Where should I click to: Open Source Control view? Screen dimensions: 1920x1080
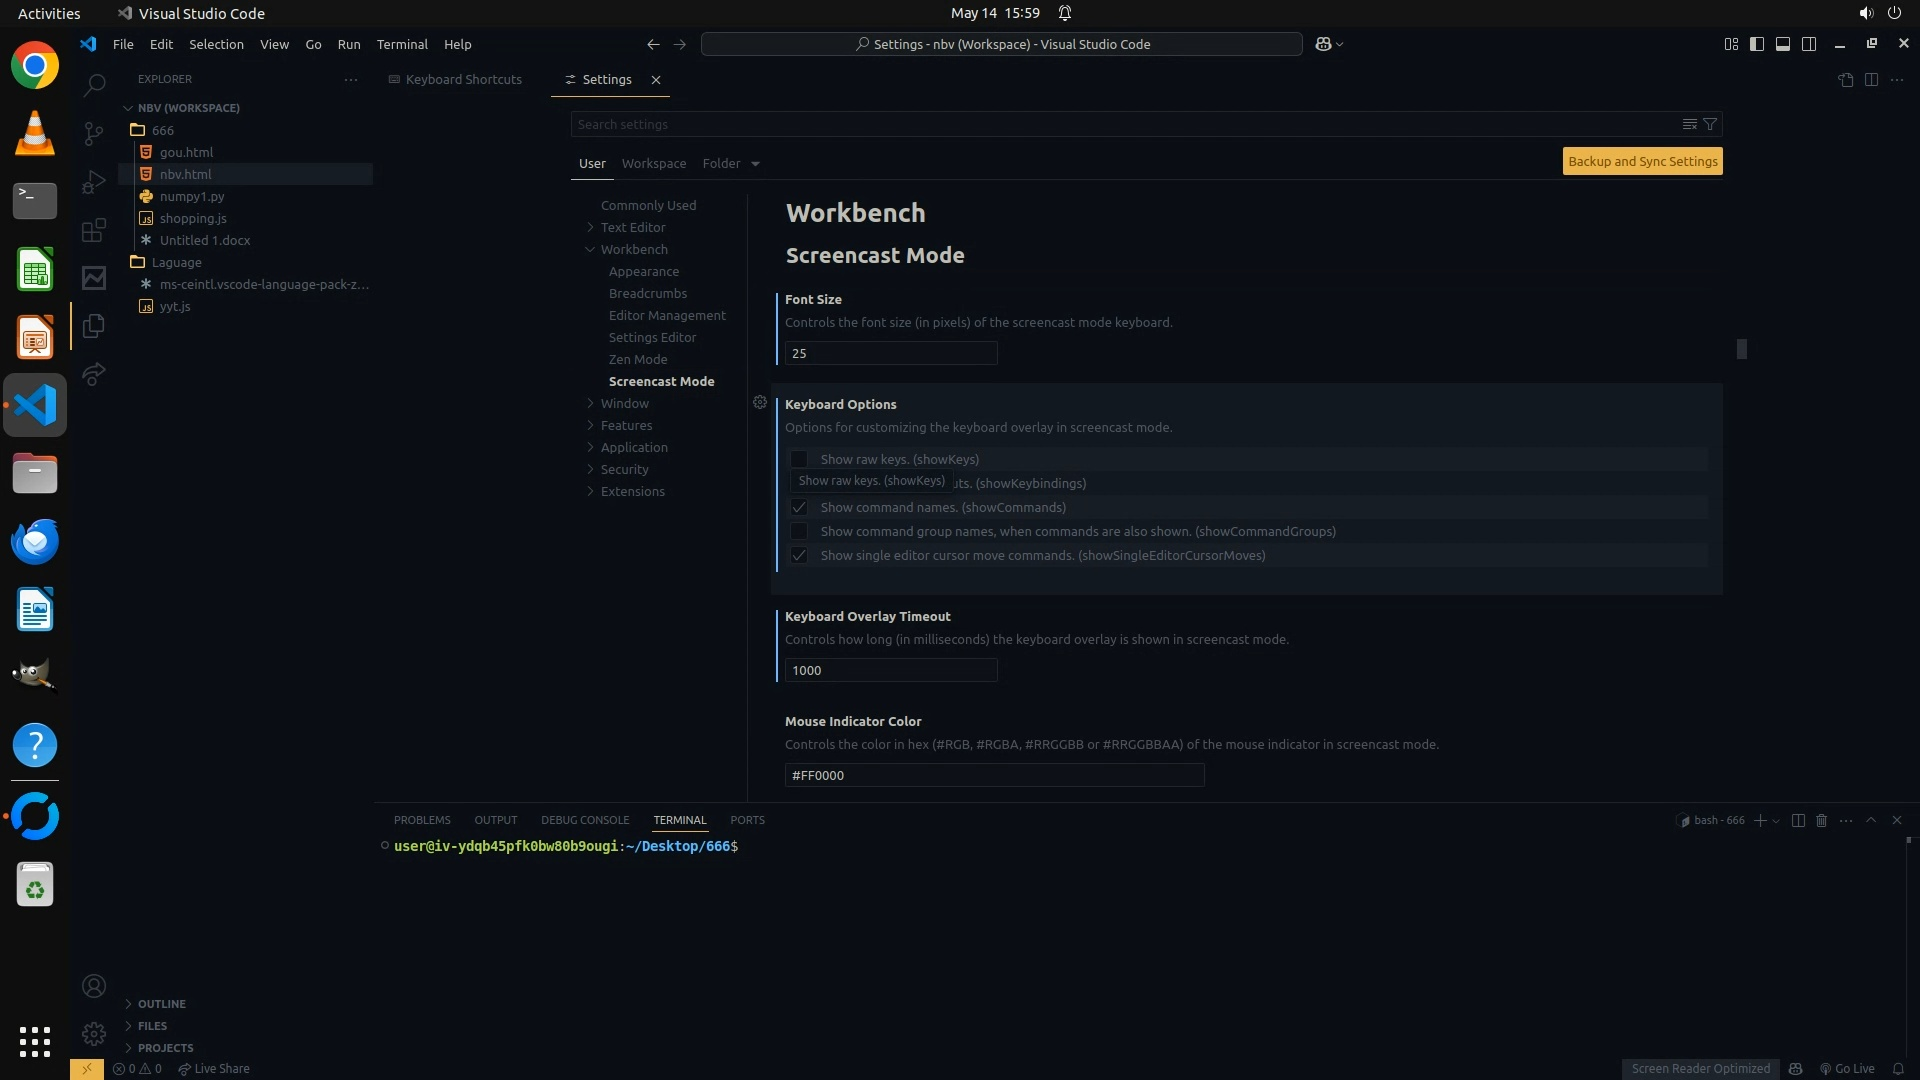point(94,133)
